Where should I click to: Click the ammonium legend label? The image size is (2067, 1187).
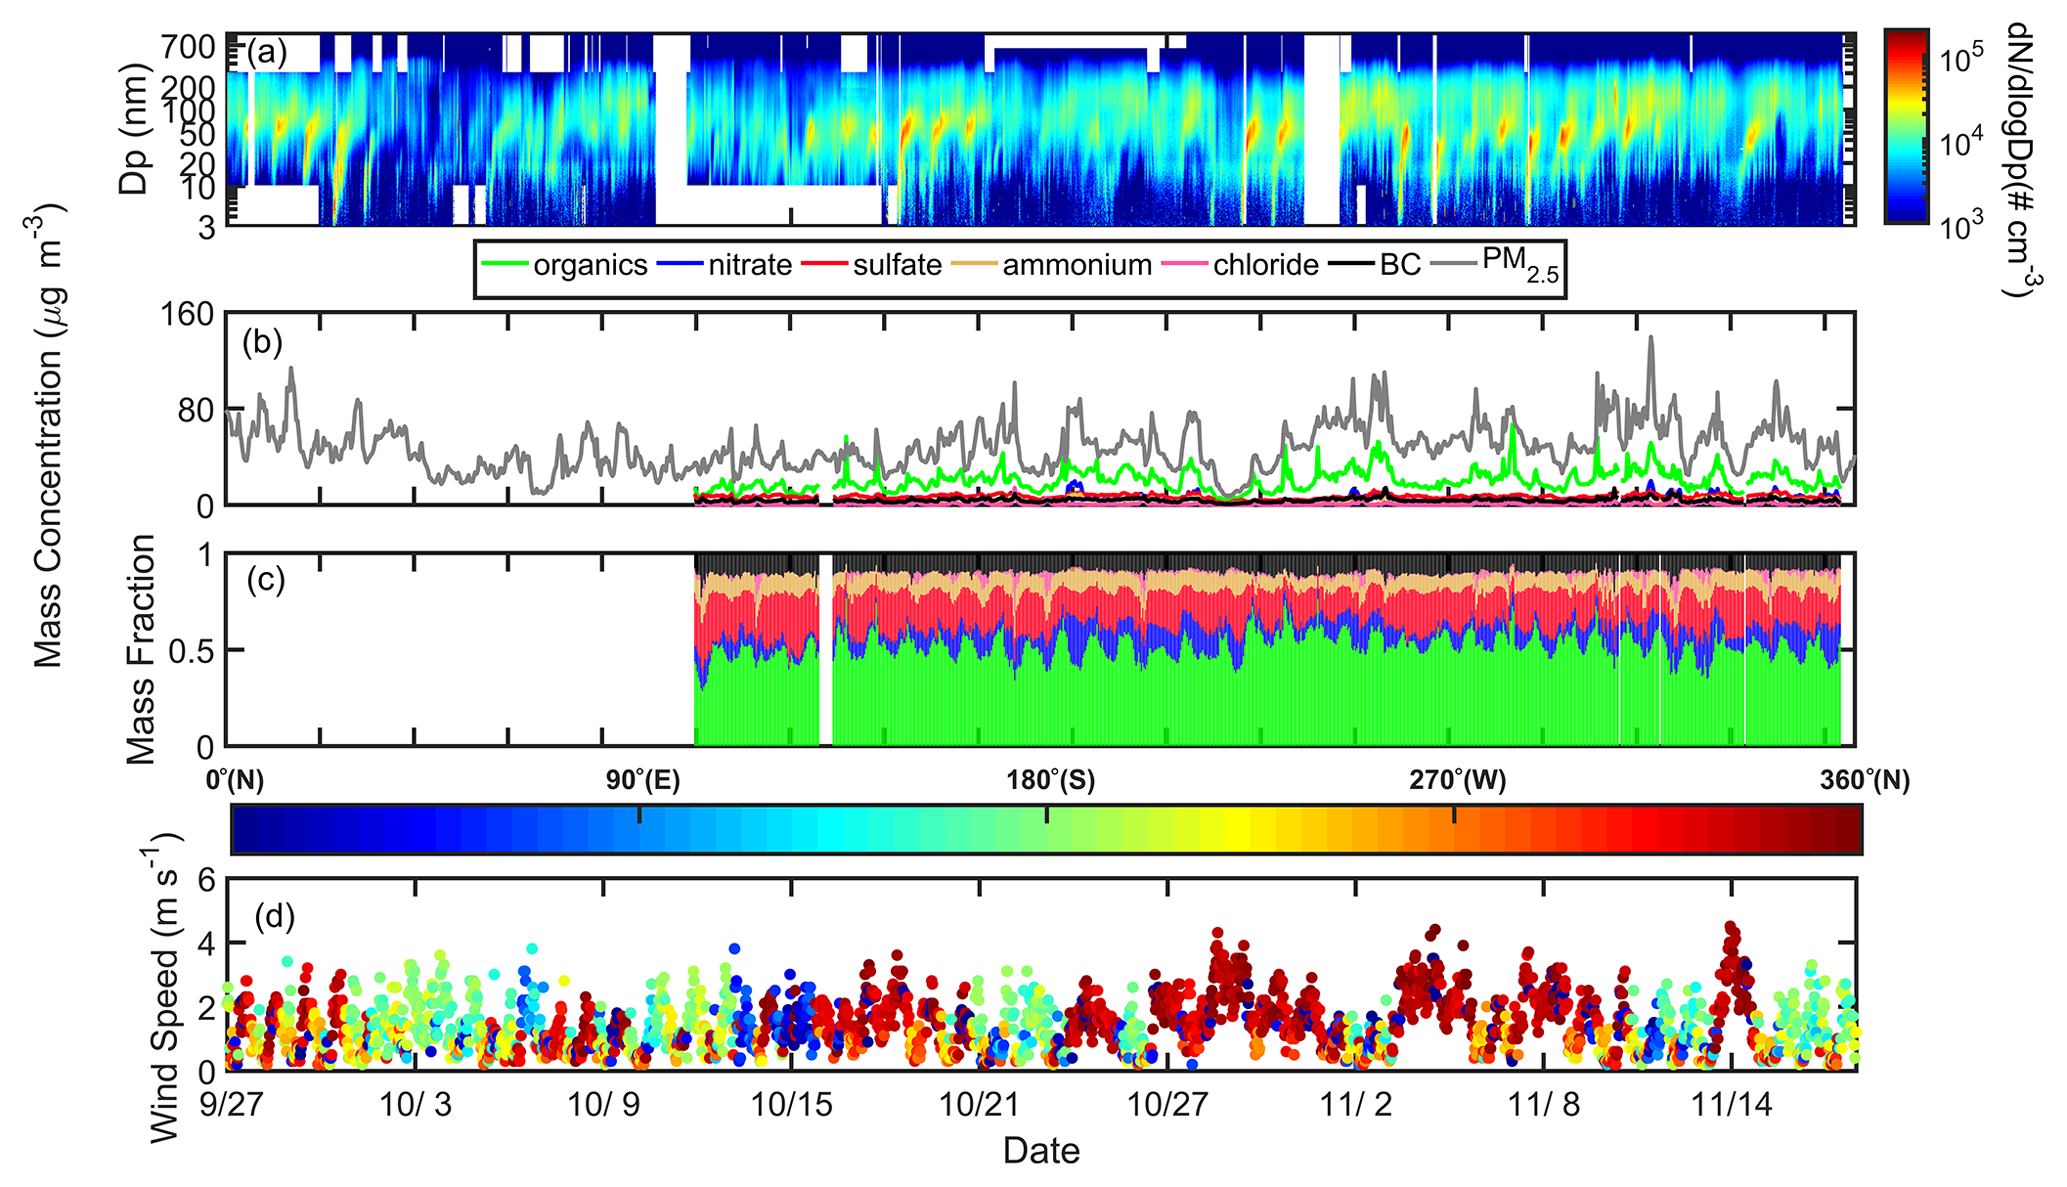pyautogui.click(x=1077, y=266)
